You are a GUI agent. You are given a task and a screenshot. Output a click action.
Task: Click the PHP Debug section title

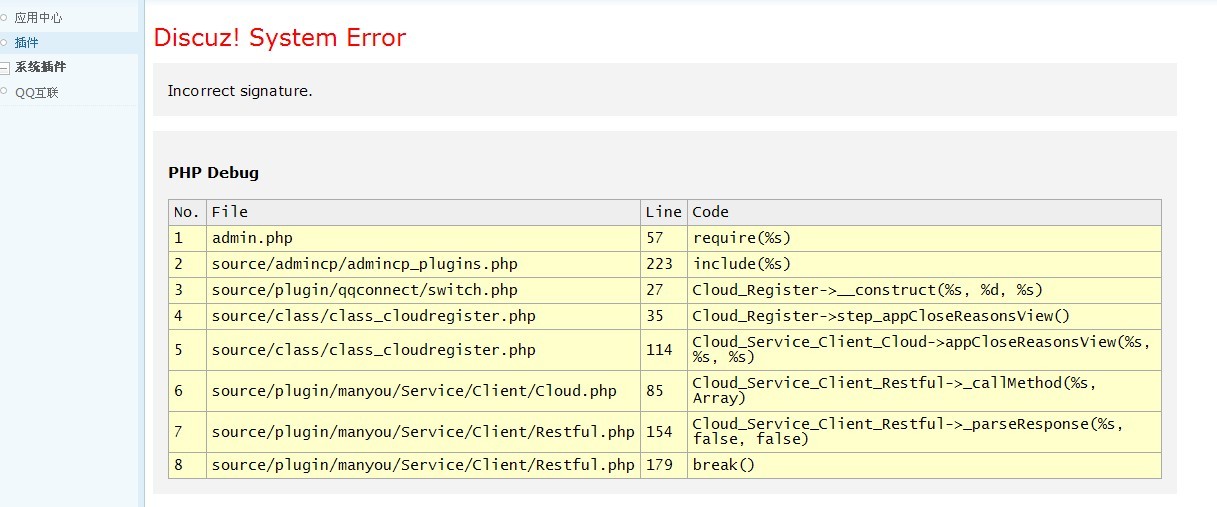click(x=213, y=173)
